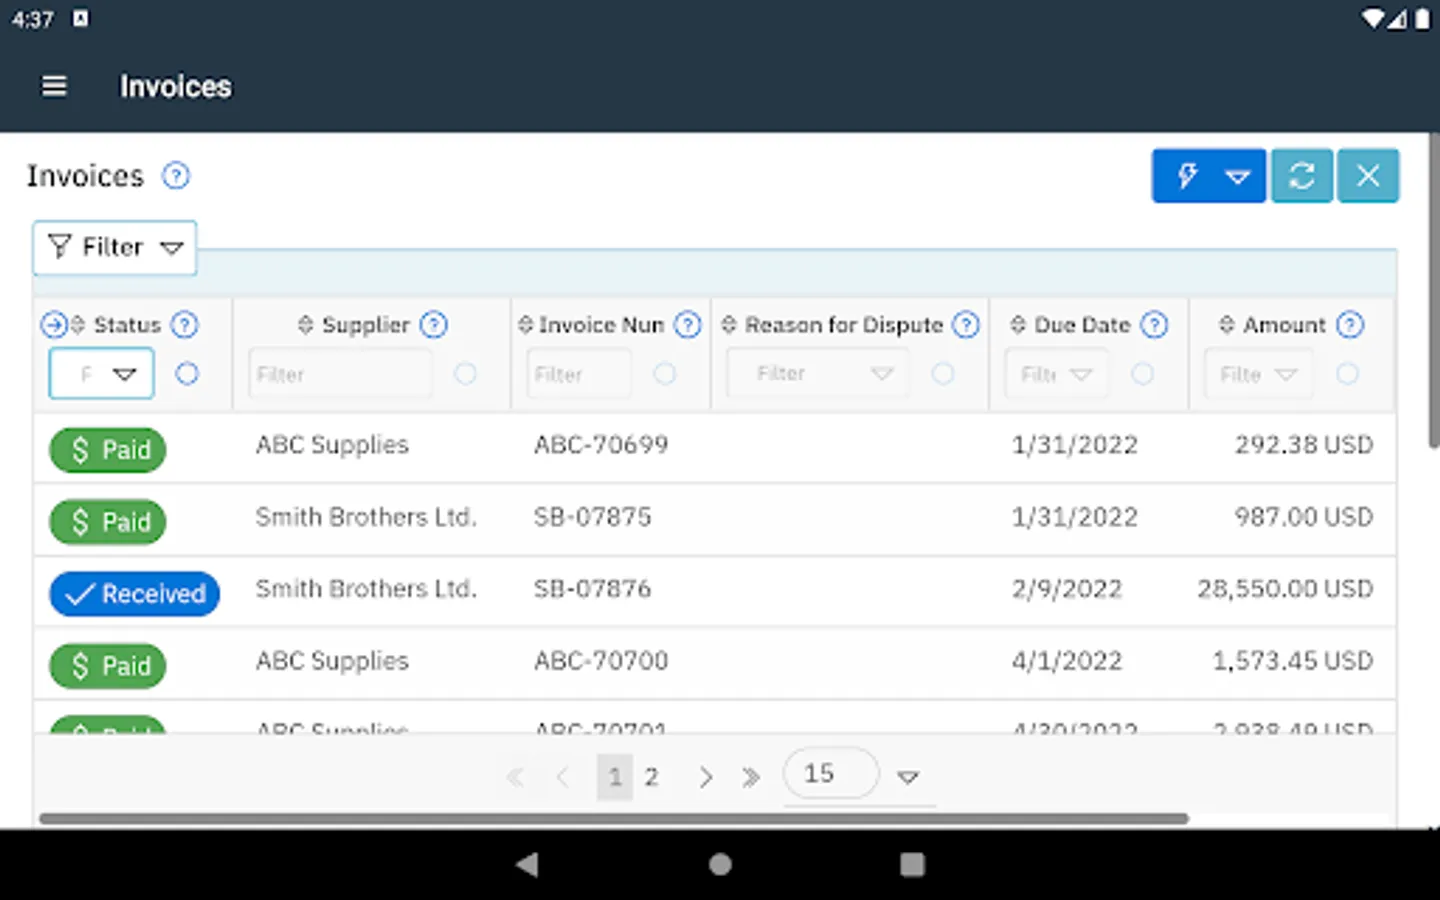This screenshot has height=900, width=1440.
Task: Show help for the Due Date column
Action: [x=1154, y=325]
